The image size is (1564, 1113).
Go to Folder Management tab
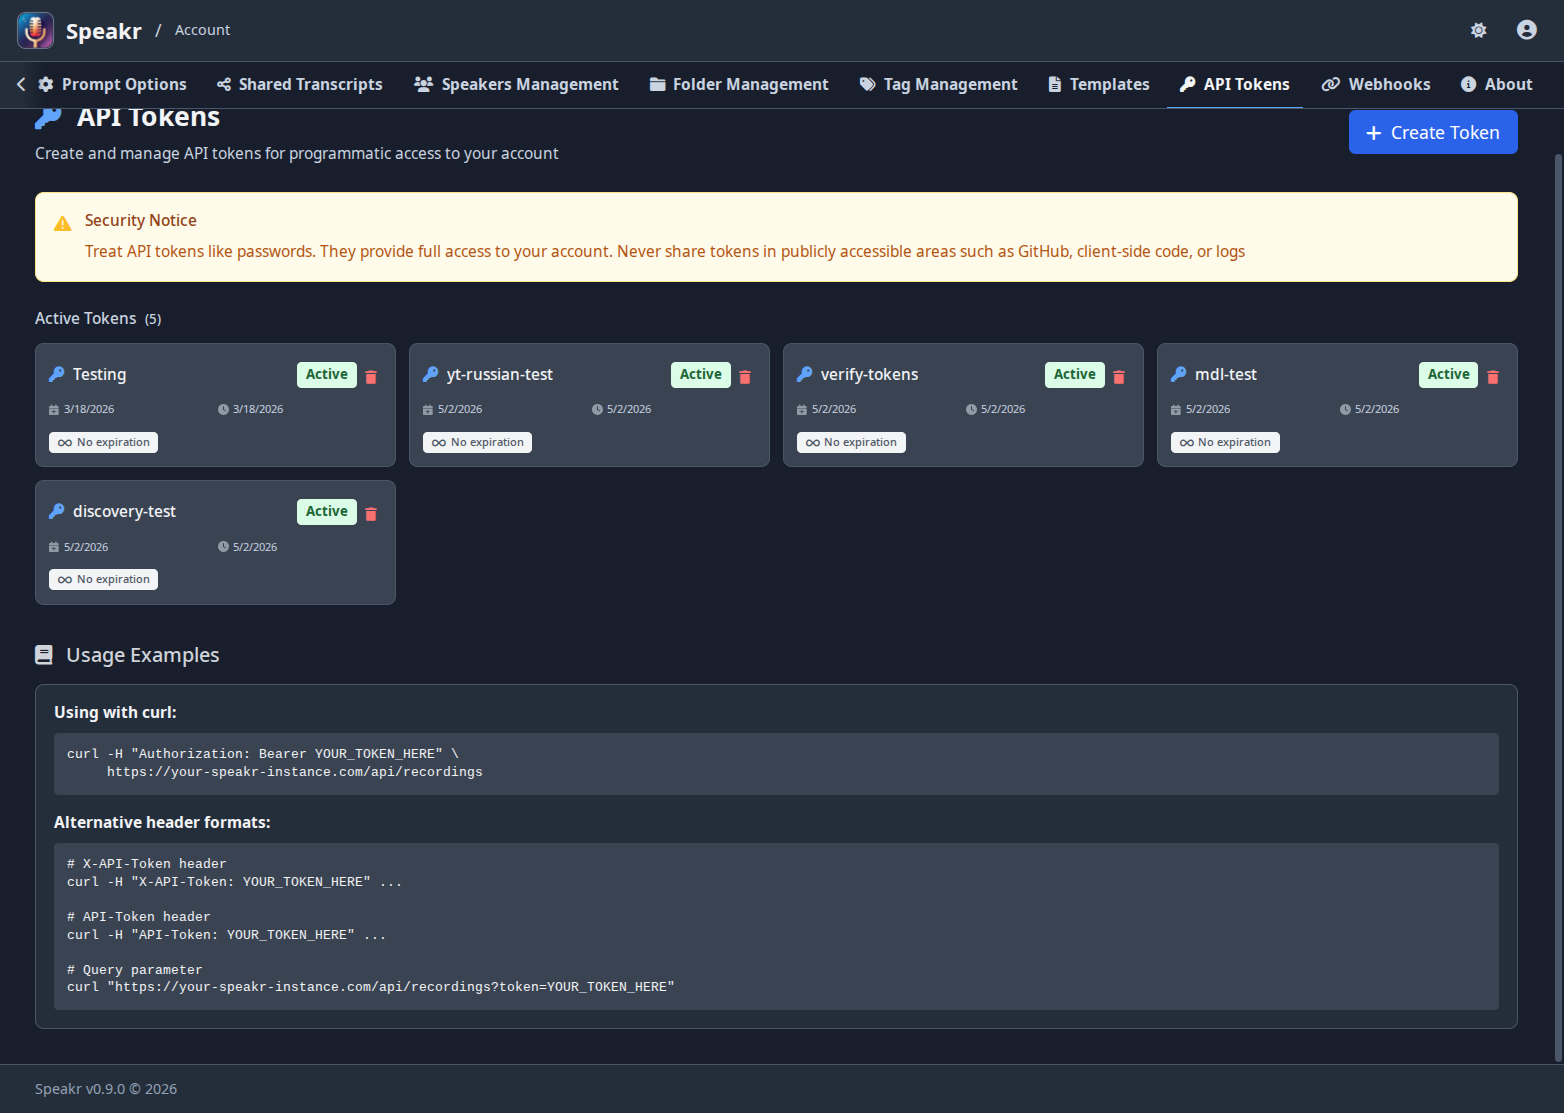pyautogui.click(x=739, y=84)
